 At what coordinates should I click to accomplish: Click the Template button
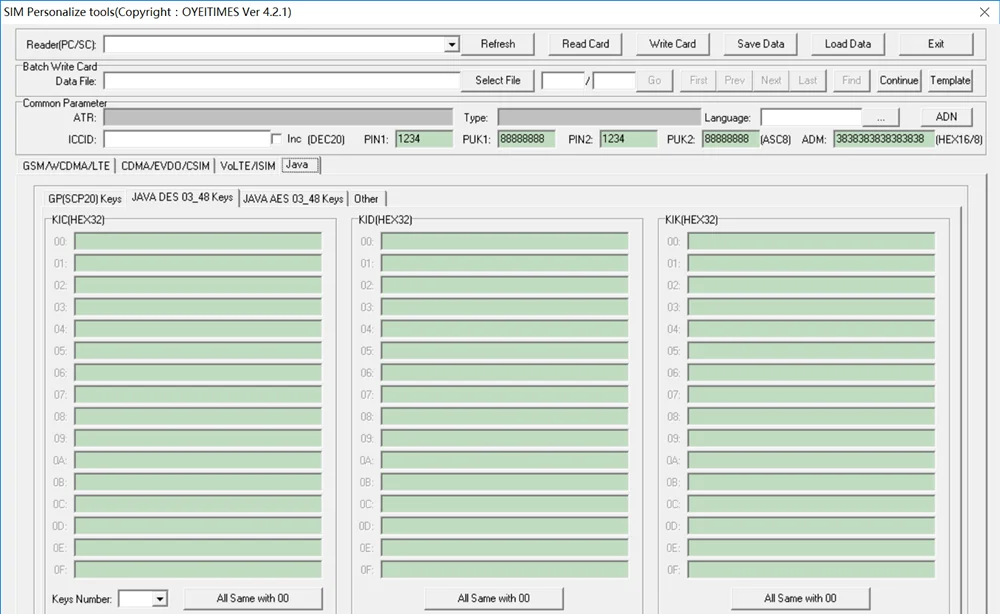point(950,81)
